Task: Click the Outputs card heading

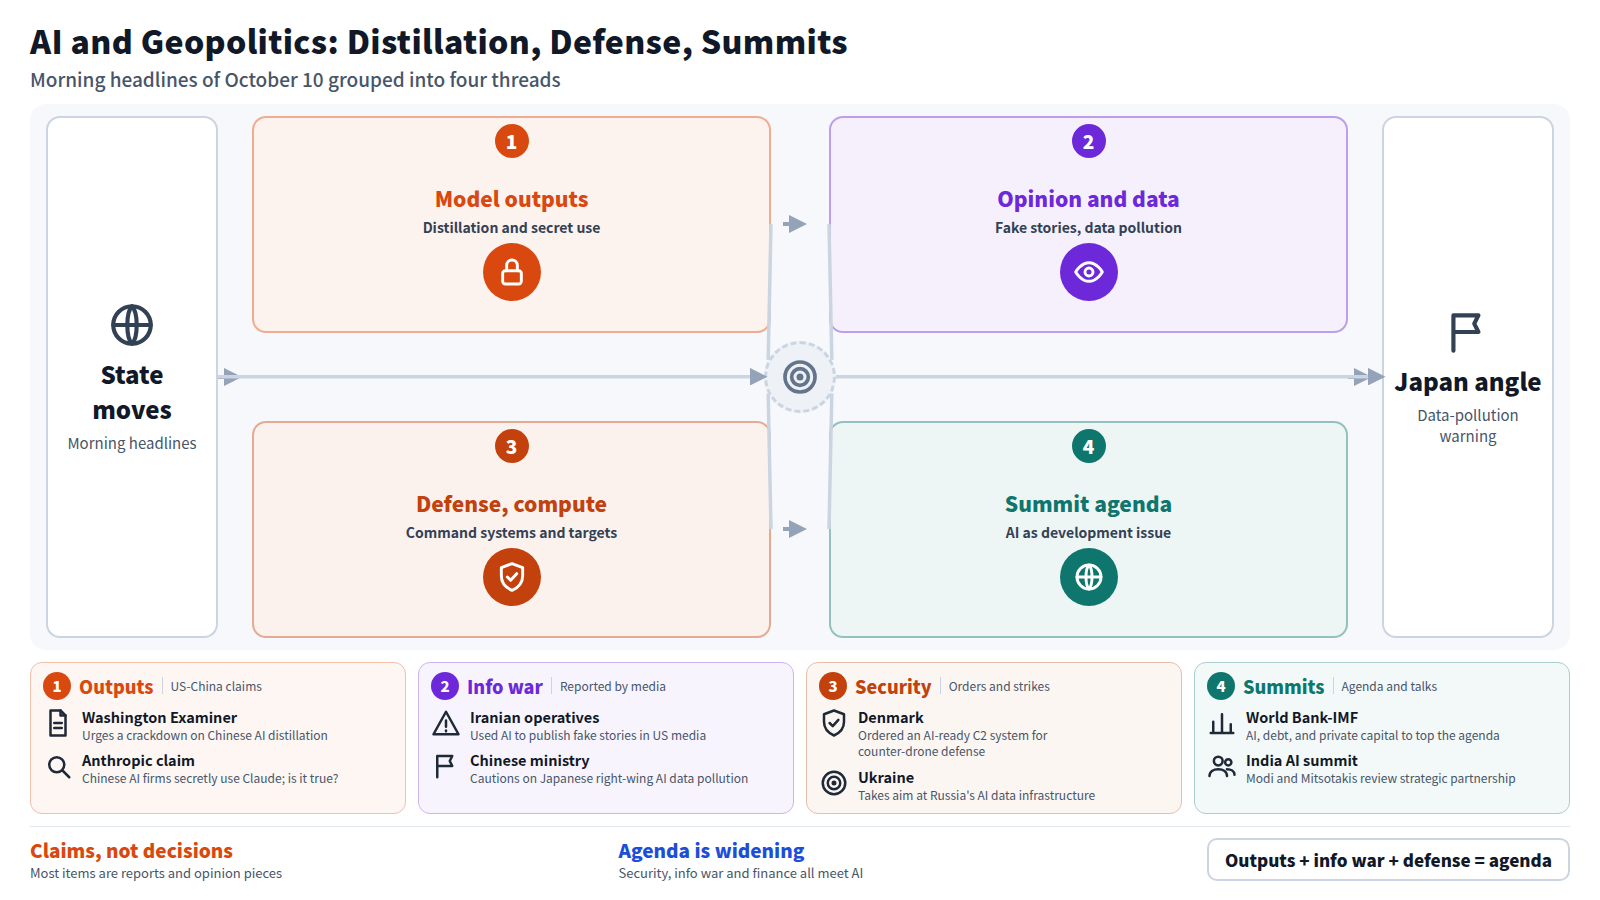Action: (x=116, y=687)
